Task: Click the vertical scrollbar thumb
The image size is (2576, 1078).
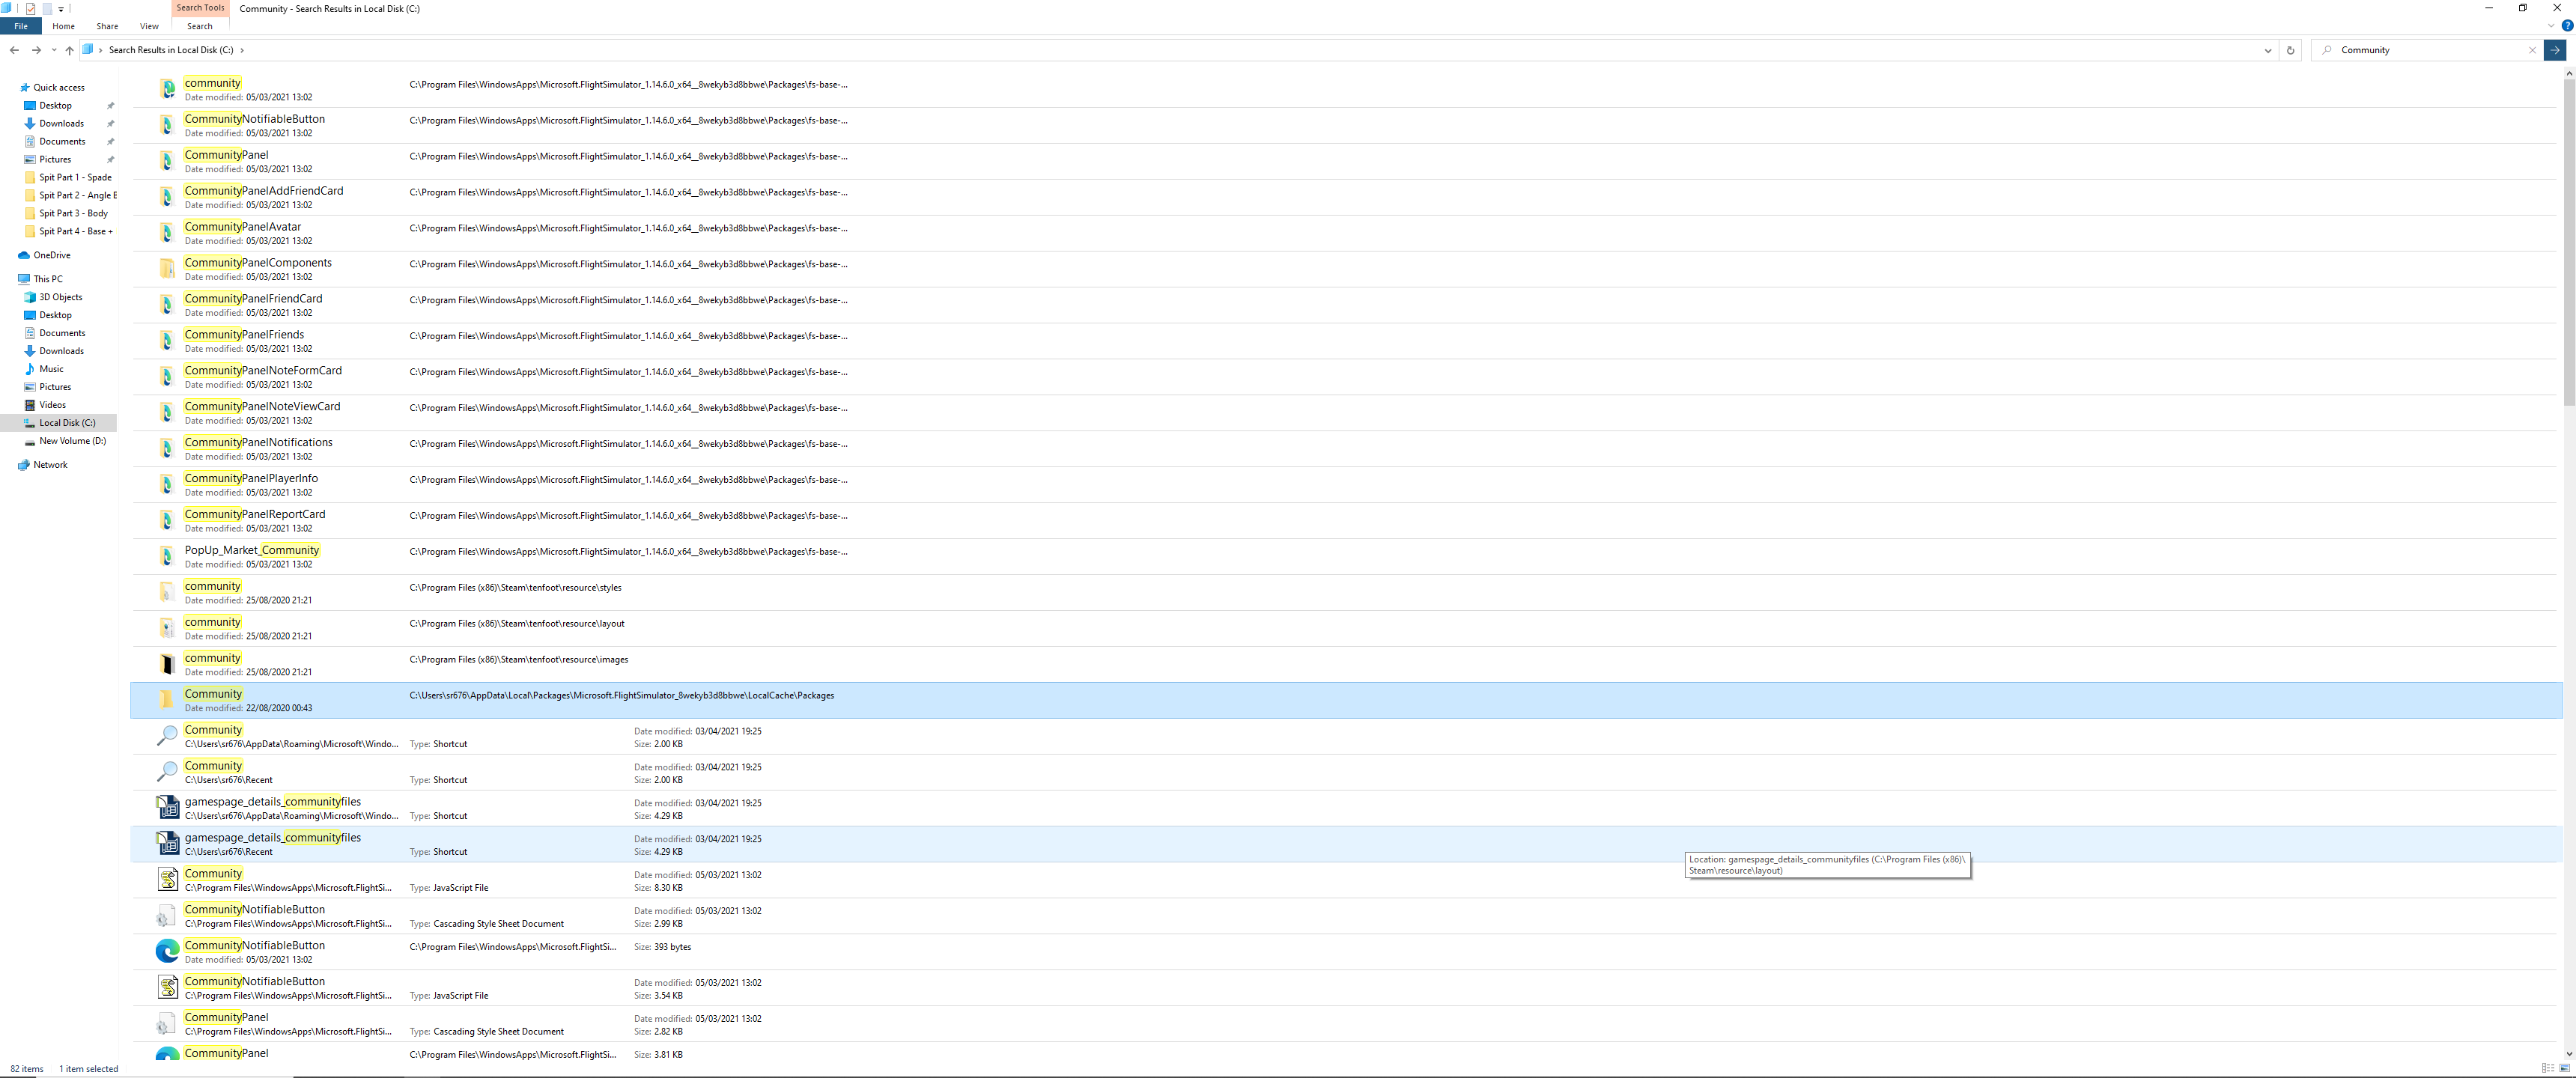Action: pos(2568,243)
